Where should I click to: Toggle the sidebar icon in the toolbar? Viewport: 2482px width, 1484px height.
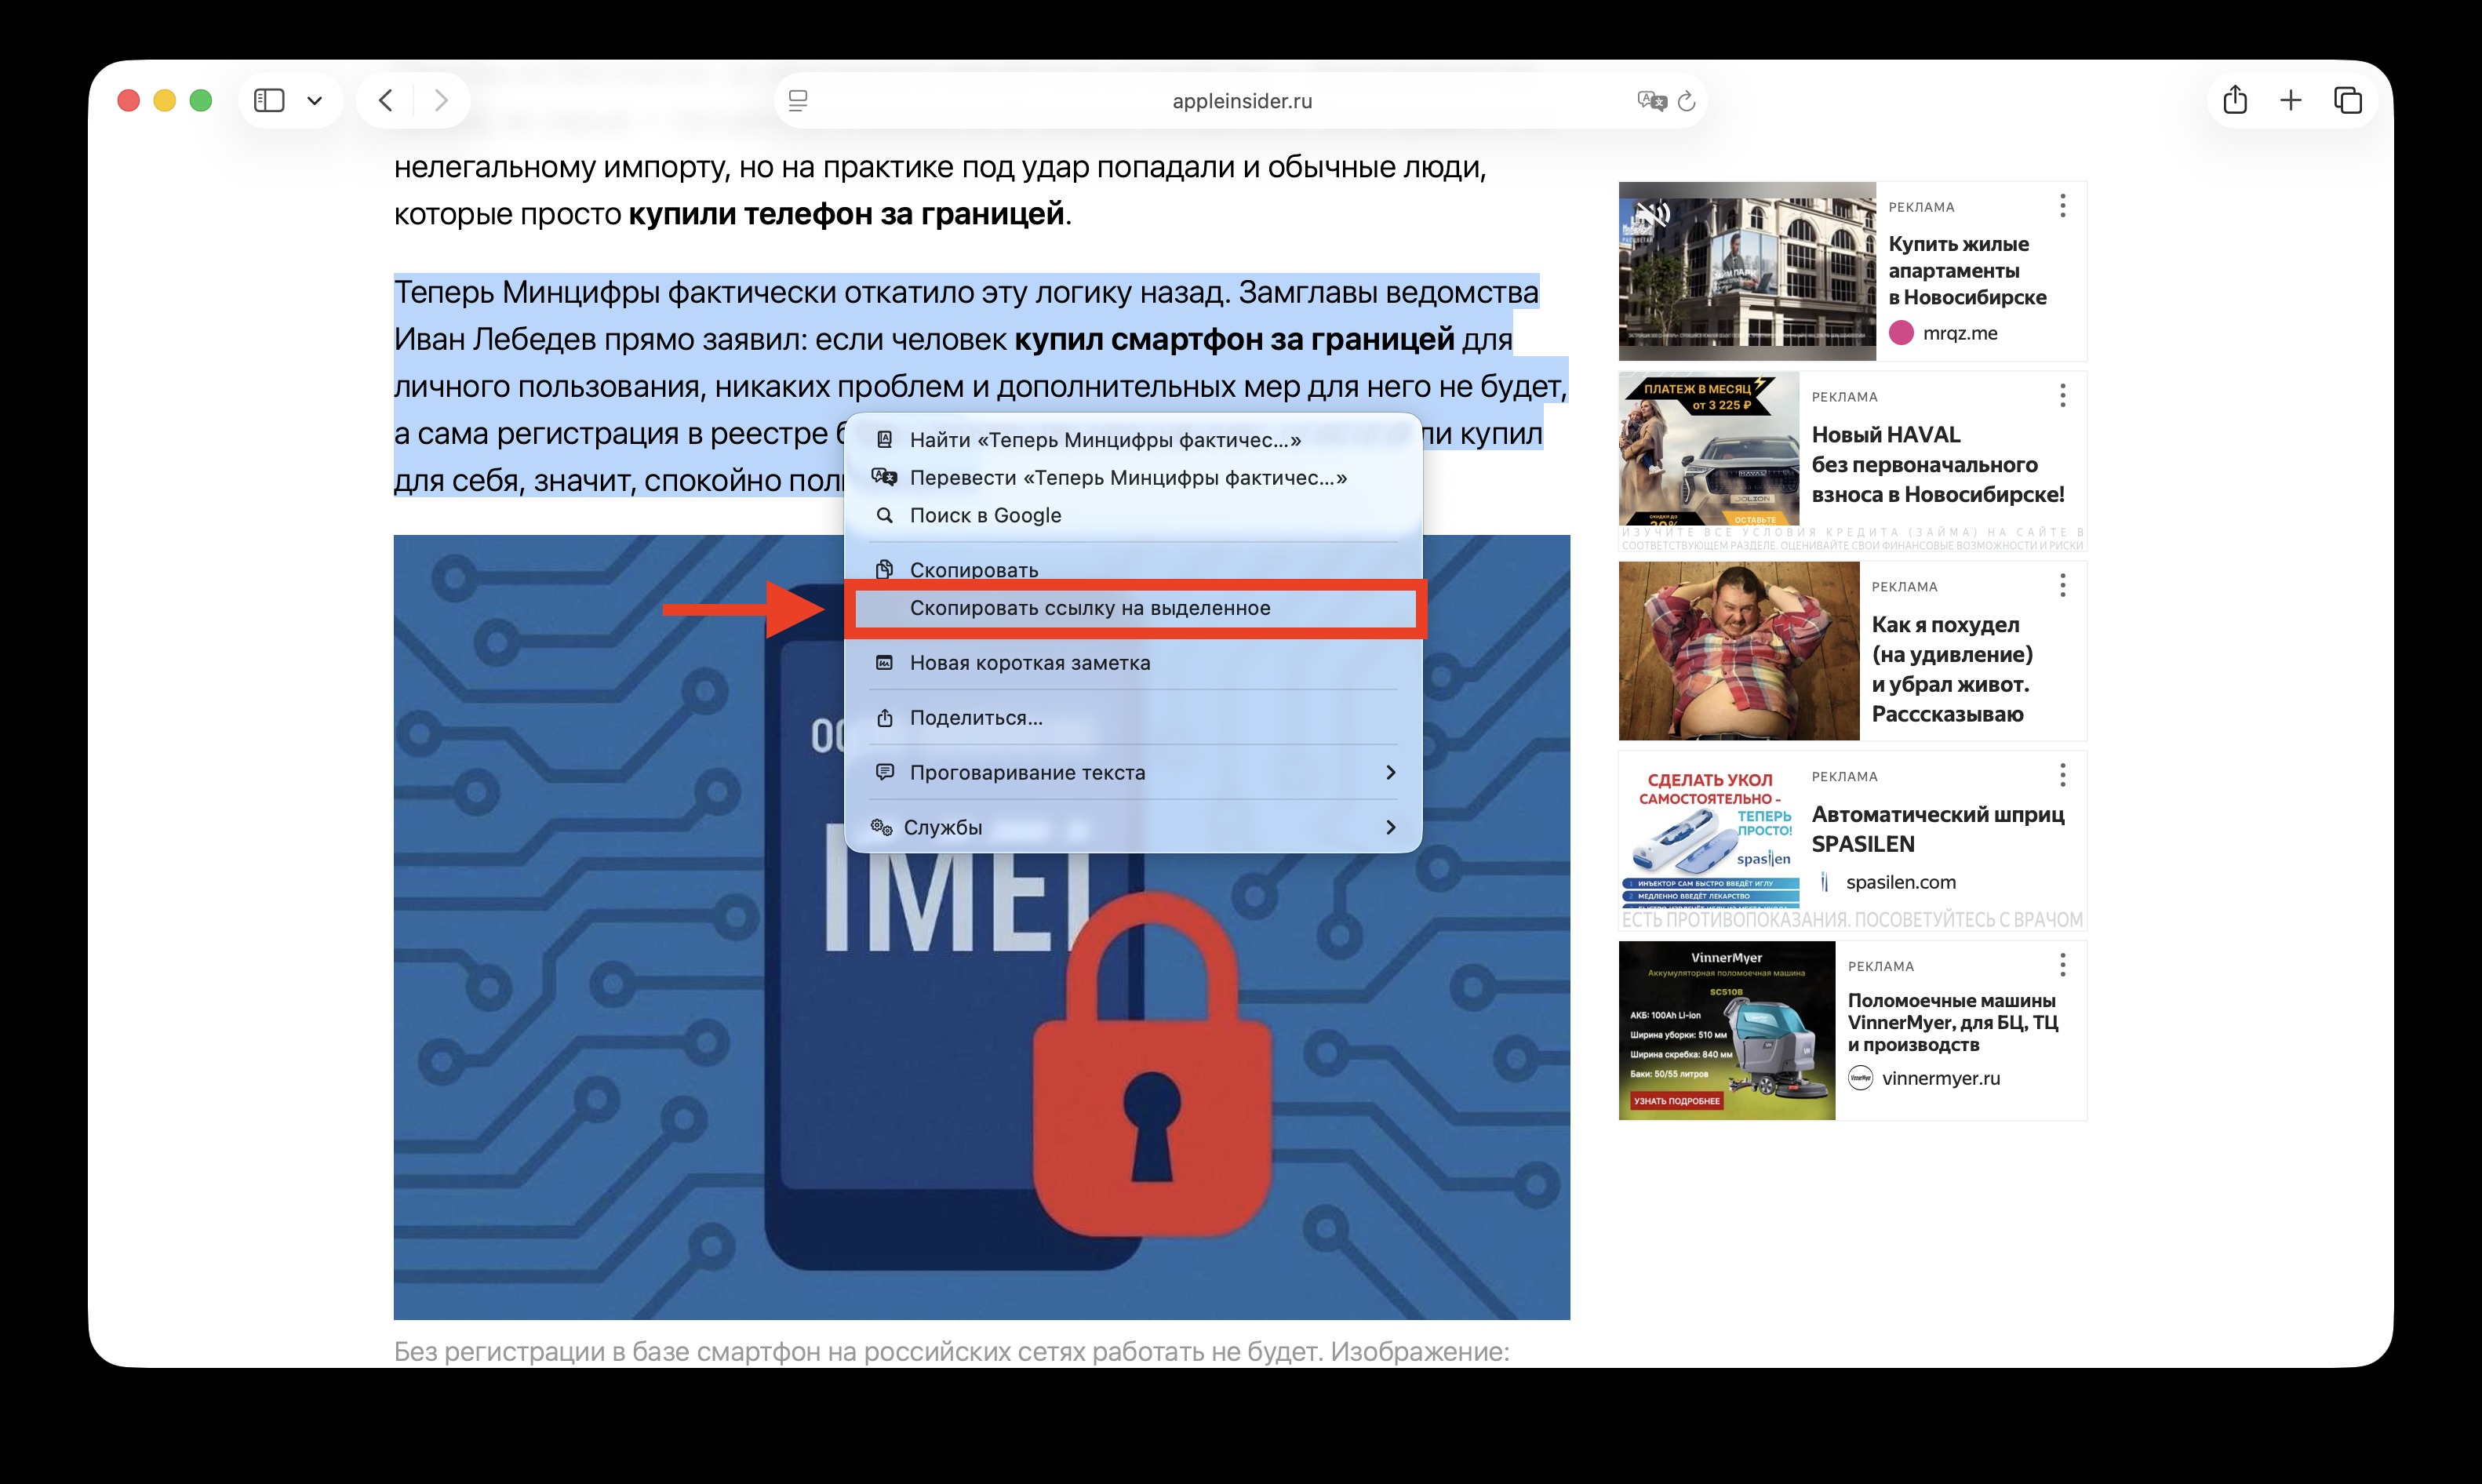(268, 100)
